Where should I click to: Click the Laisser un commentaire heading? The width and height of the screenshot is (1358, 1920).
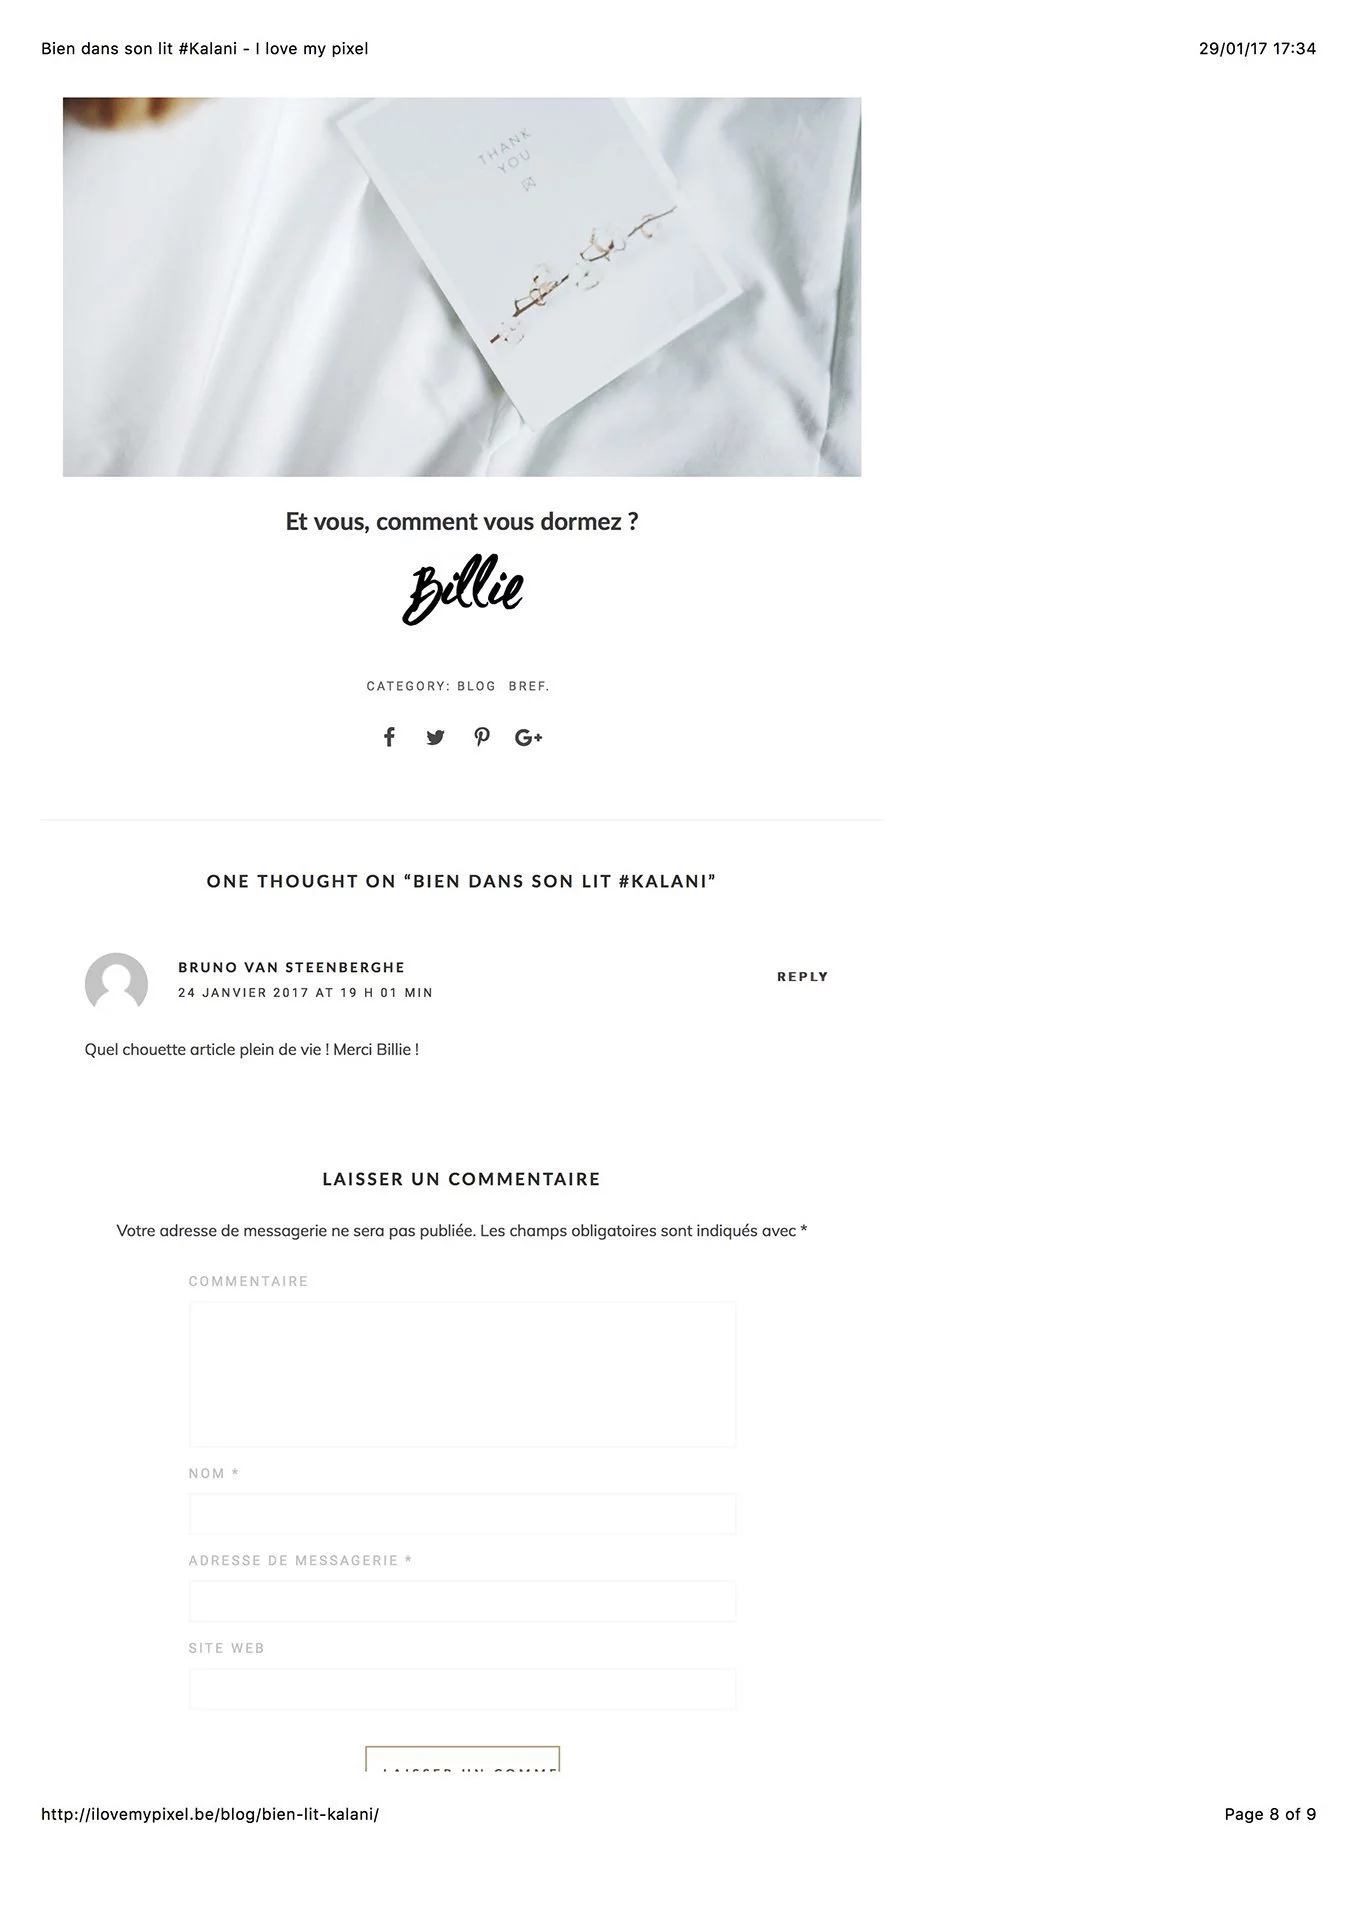point(462,1179)
